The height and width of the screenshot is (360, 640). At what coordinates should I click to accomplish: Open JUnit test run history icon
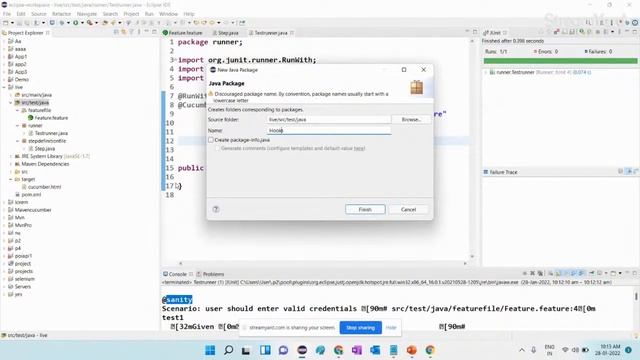605,32
